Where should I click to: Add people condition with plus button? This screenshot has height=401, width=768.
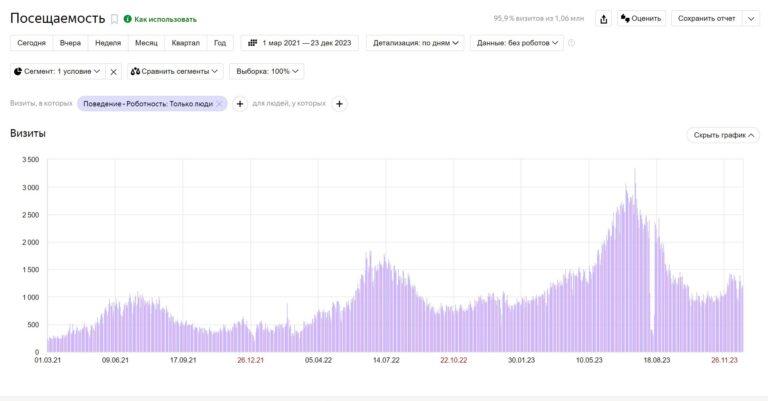(x=339, y=104)
